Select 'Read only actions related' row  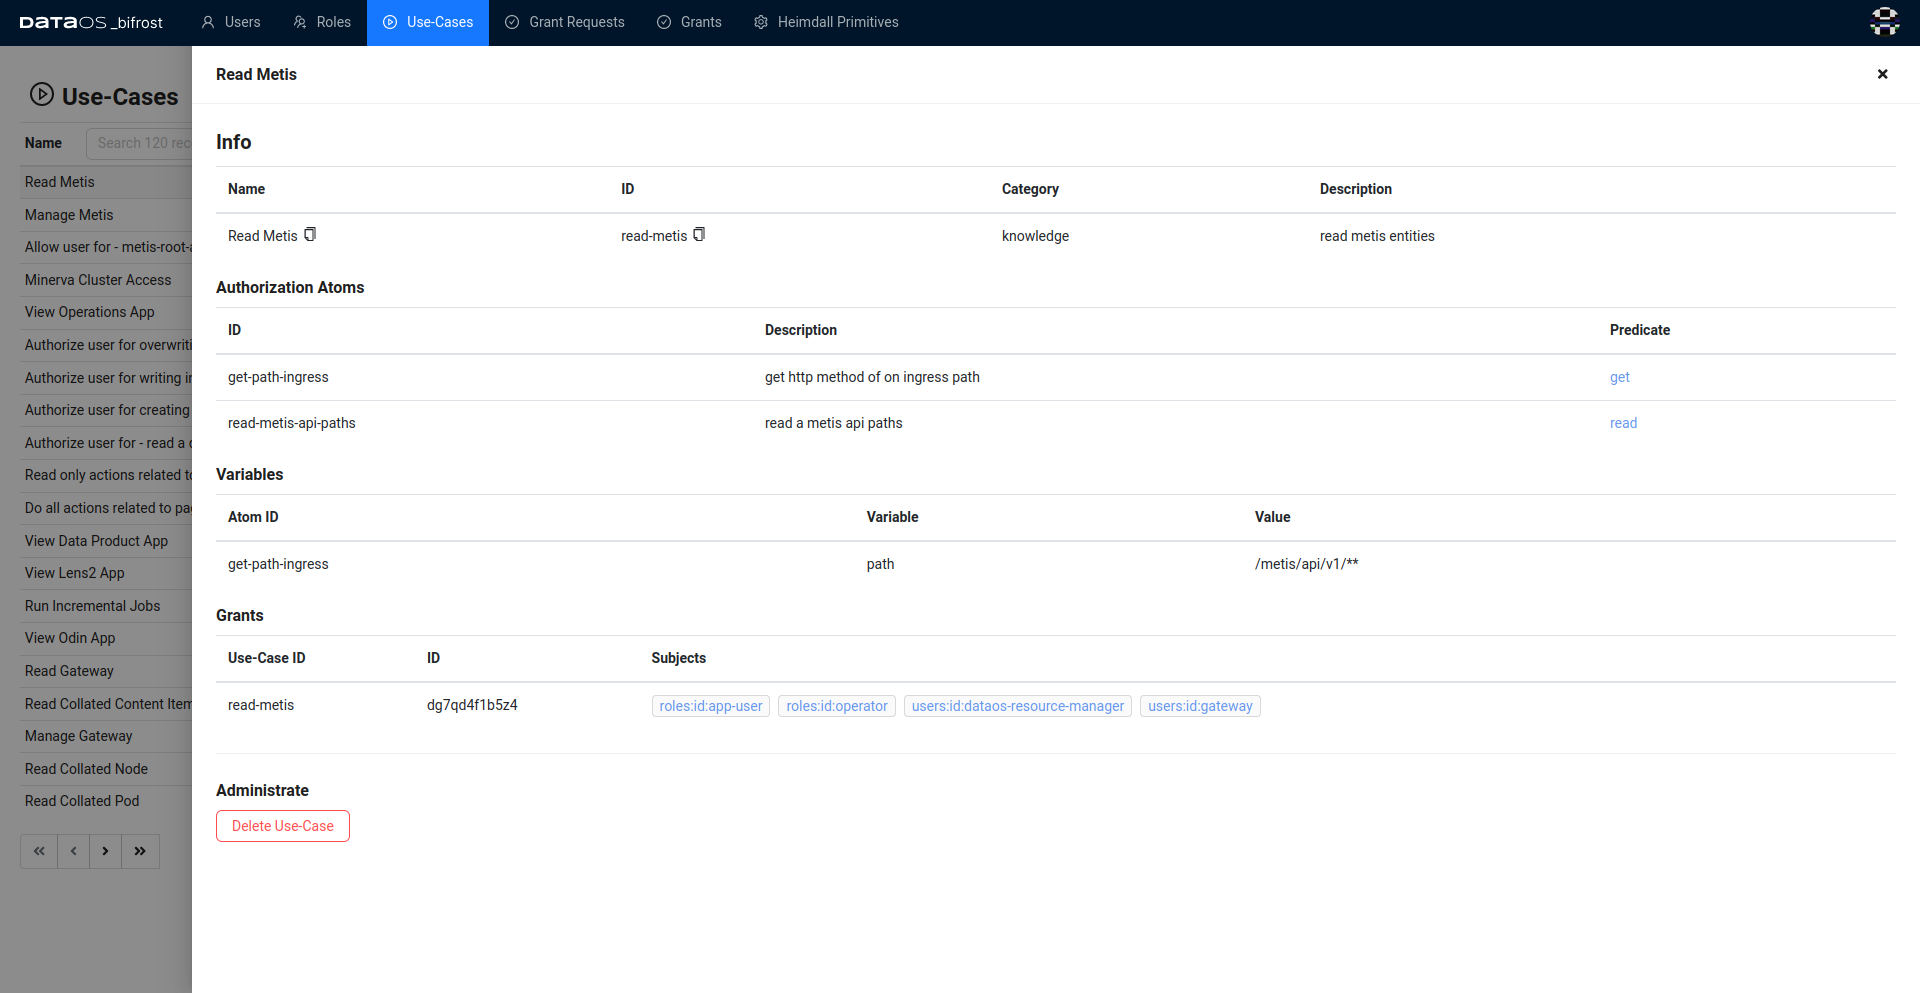(108, 475)
